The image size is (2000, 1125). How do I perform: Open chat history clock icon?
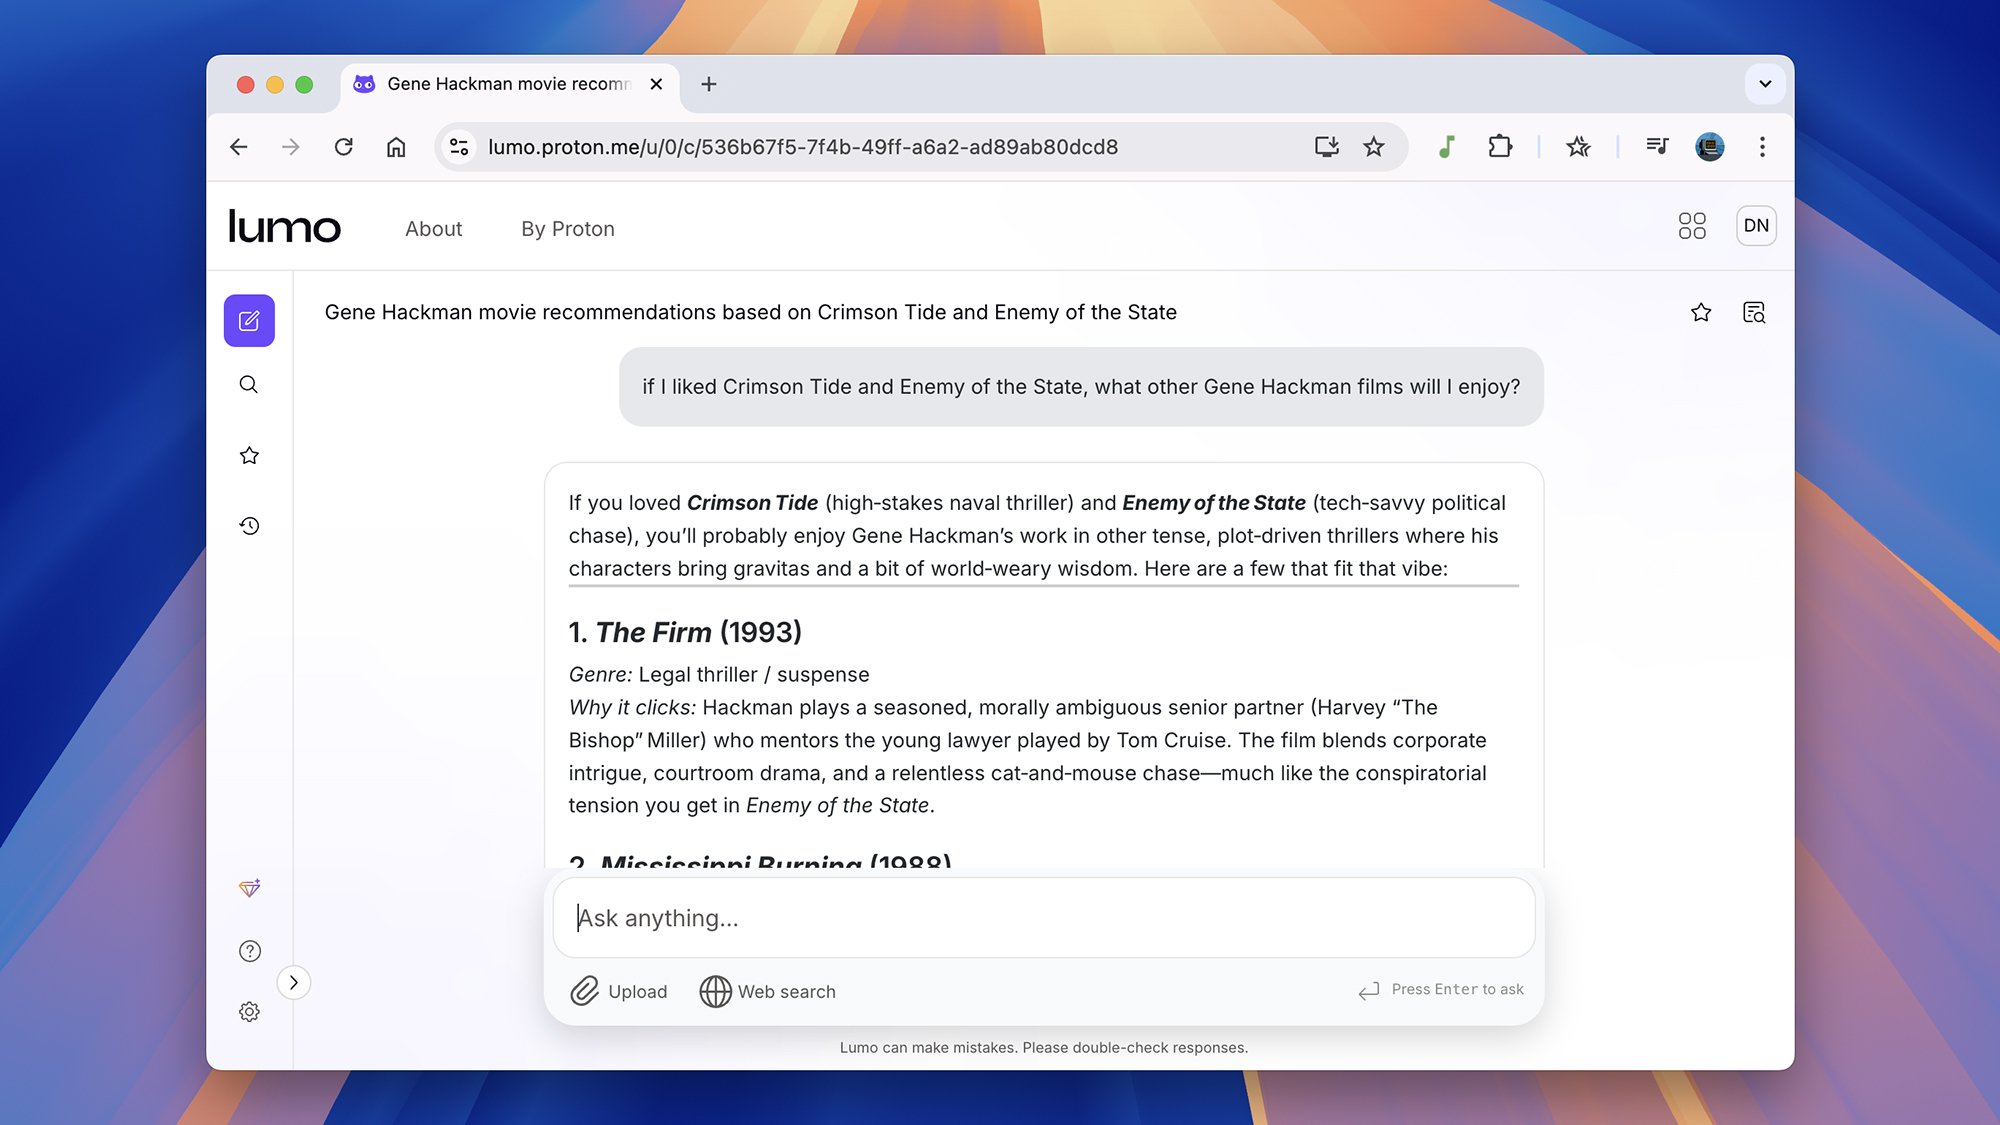coord(249,526)
